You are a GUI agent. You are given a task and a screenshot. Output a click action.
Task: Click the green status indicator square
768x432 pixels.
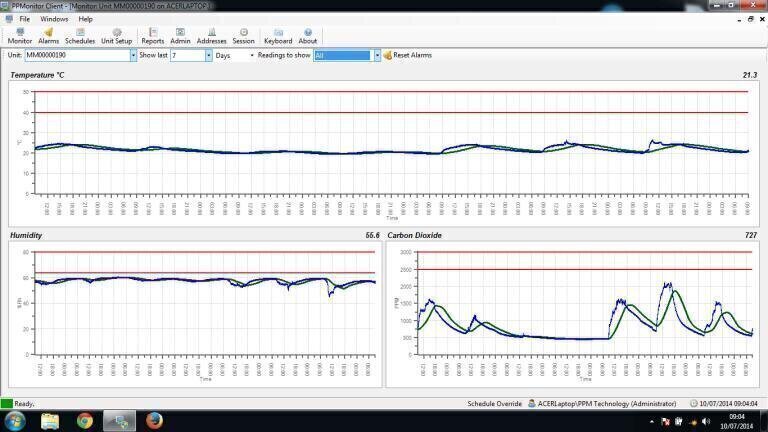point(6,404)
